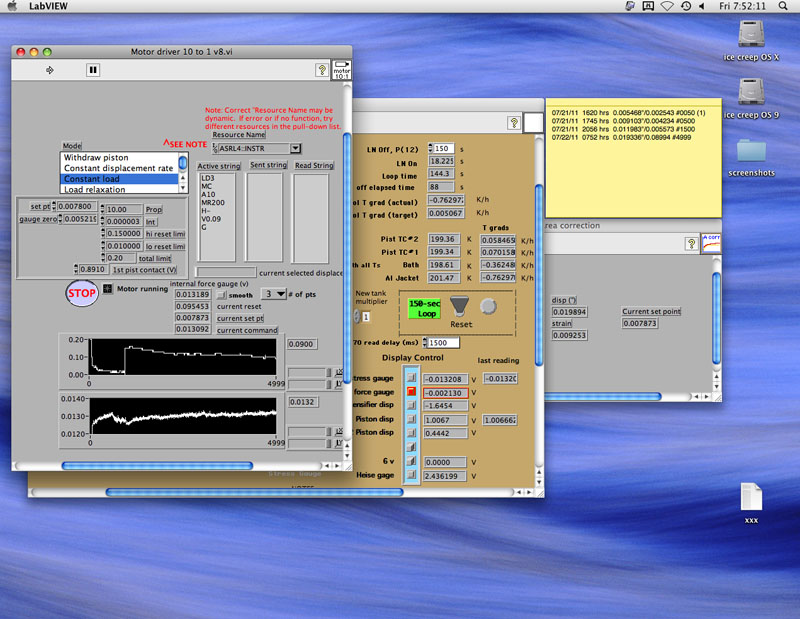Toggle the Heise gage display button
The image size is (800, 619).
(x=410, y=476)
